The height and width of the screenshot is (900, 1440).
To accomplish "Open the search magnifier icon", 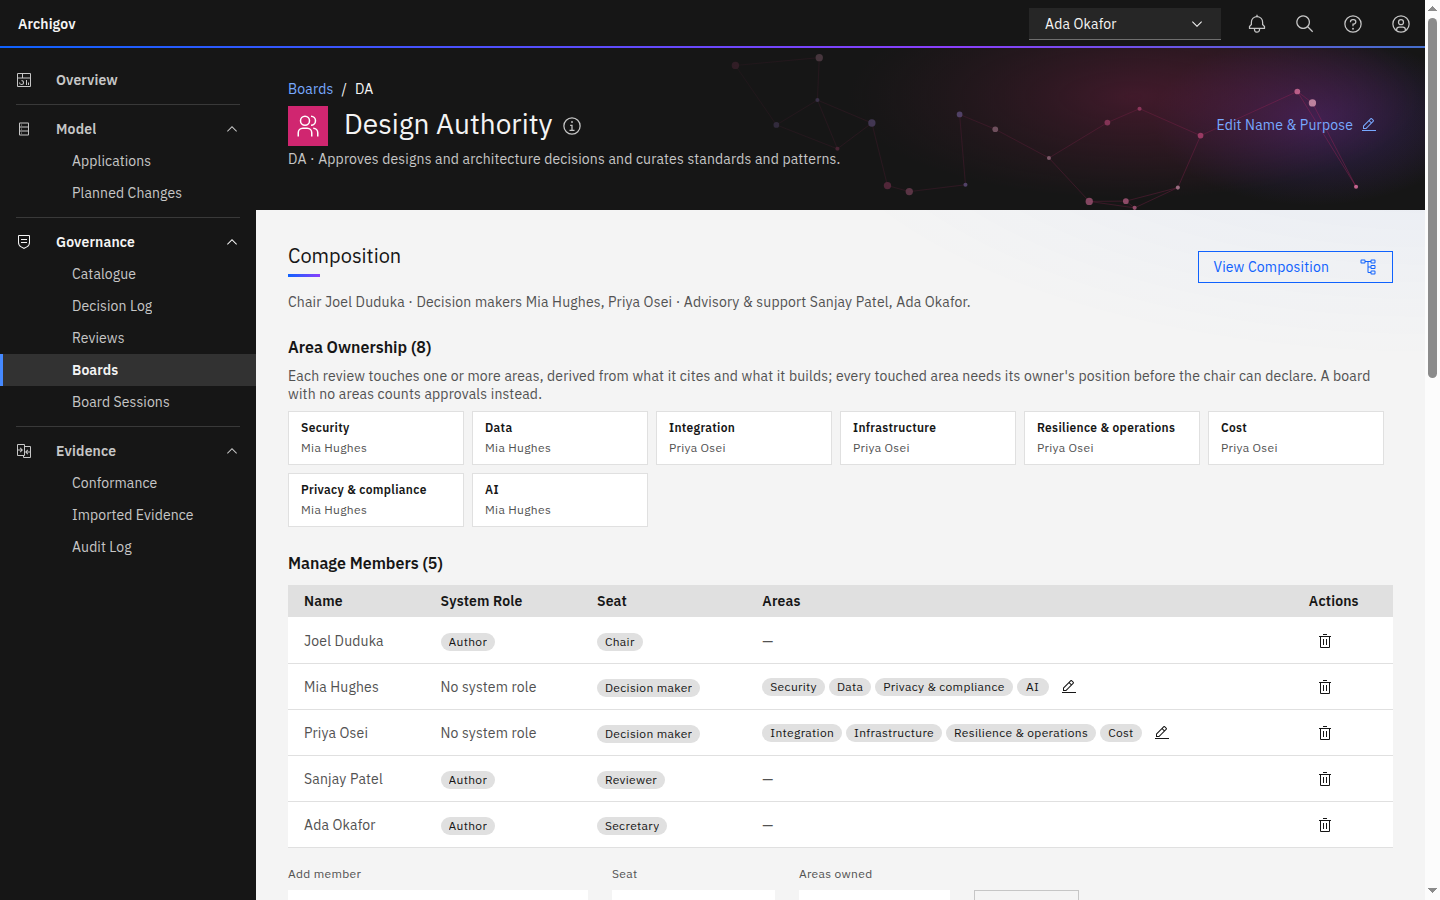I will 1305,24.
